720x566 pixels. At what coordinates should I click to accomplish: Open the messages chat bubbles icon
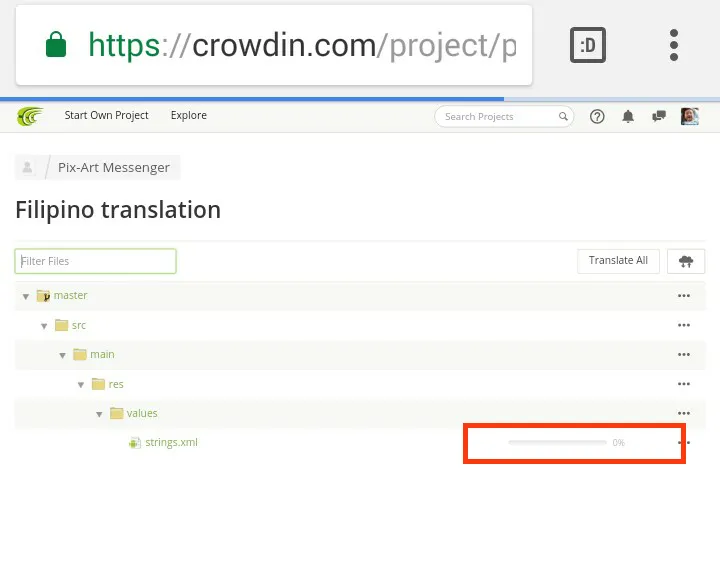[659, 116]
